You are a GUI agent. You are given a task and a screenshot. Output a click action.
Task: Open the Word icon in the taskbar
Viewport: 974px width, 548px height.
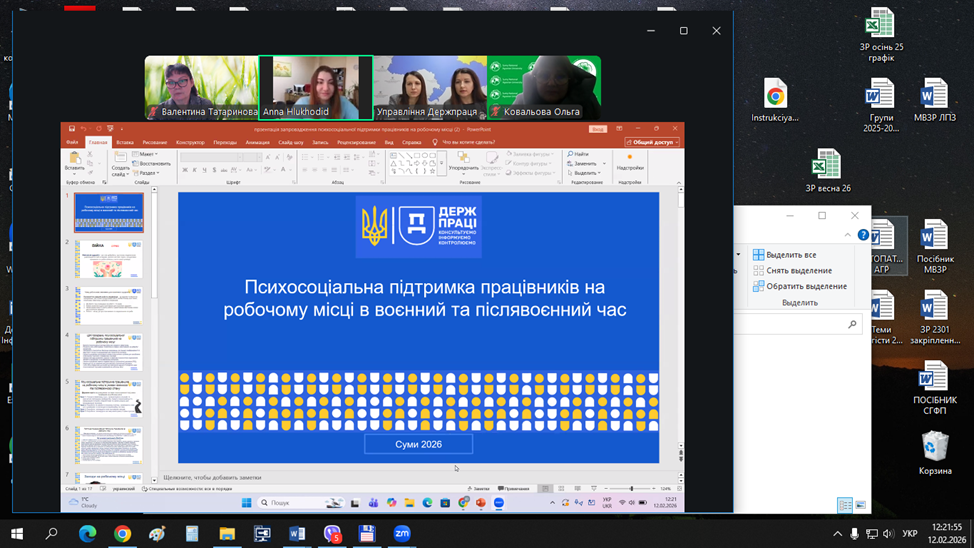point(297,534)
